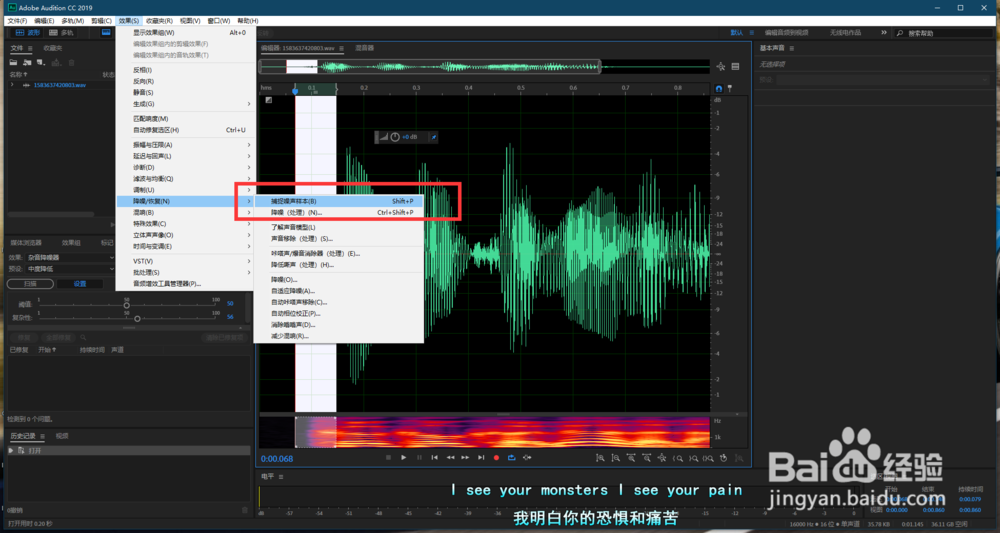Select 自适应降噪(A)... from the submenu
This screenshot has height=533, width=1000.
point(339,291)
